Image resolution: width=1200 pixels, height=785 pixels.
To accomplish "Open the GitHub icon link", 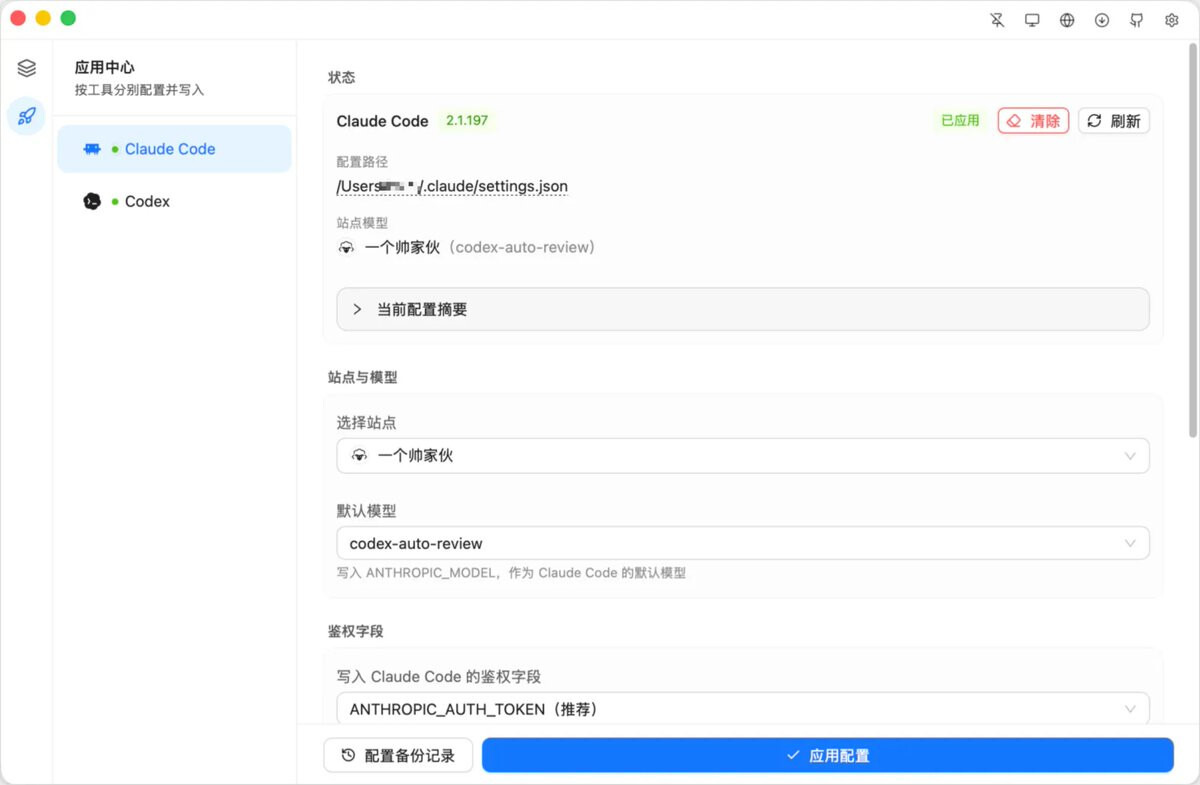I will tap(1137, 20).
